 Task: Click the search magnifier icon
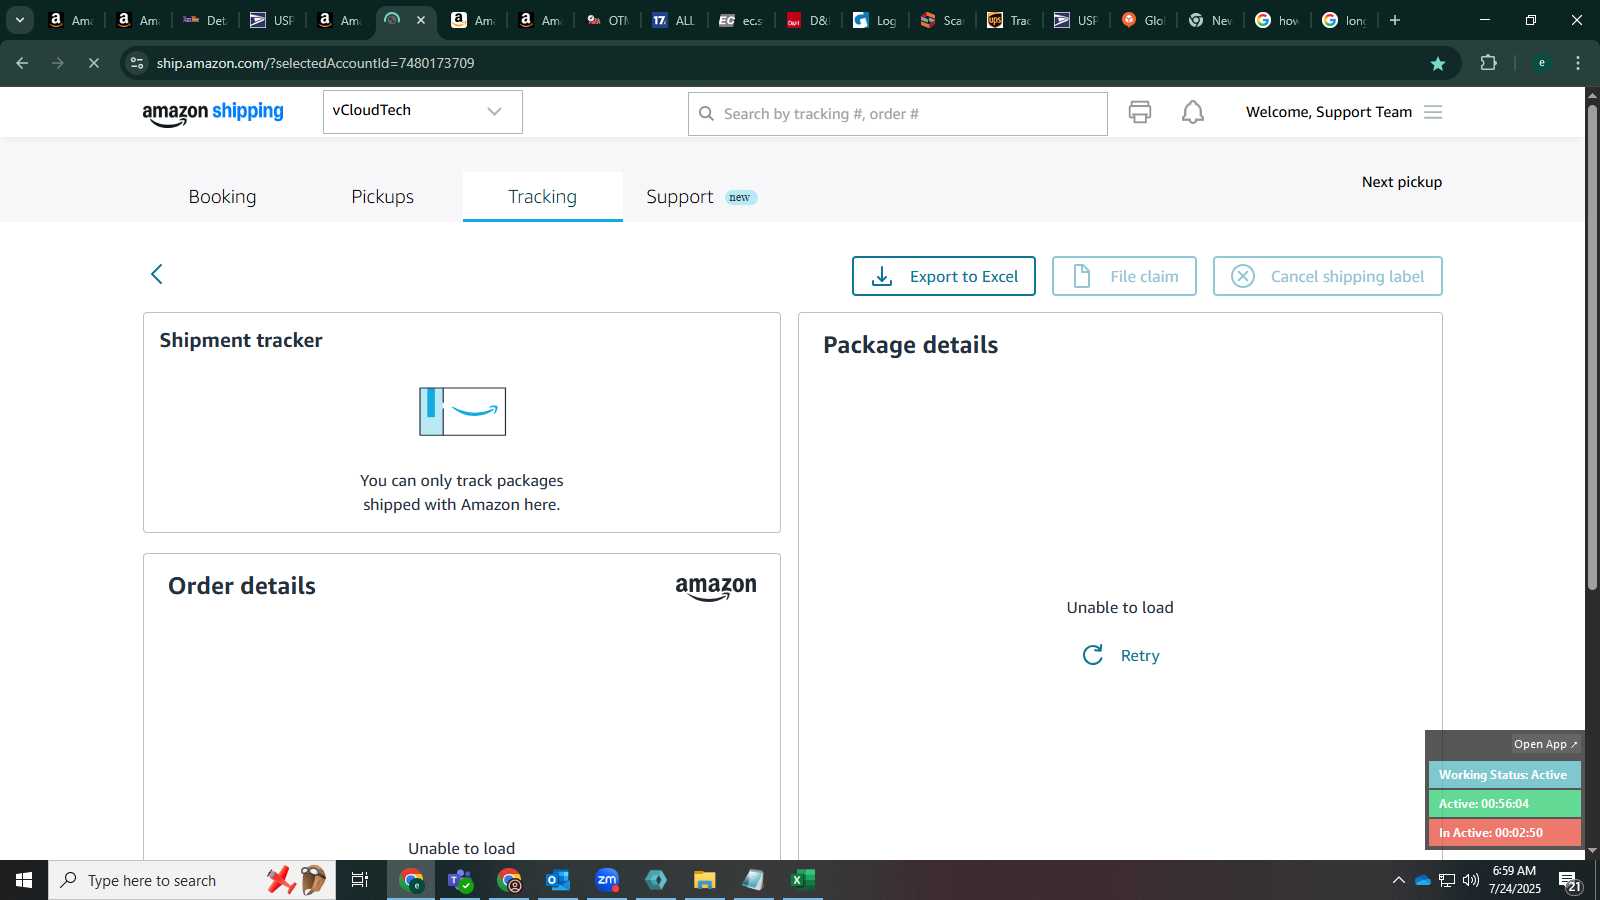(x=706, y=114)
